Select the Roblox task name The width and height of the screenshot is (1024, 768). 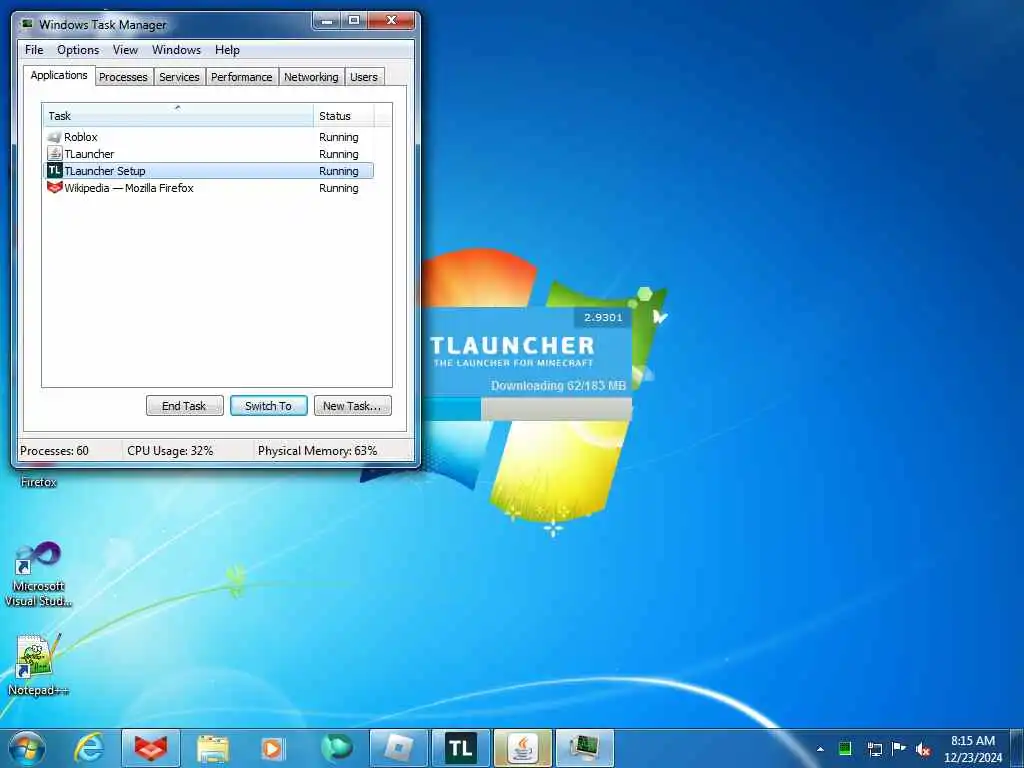[81, 137]
